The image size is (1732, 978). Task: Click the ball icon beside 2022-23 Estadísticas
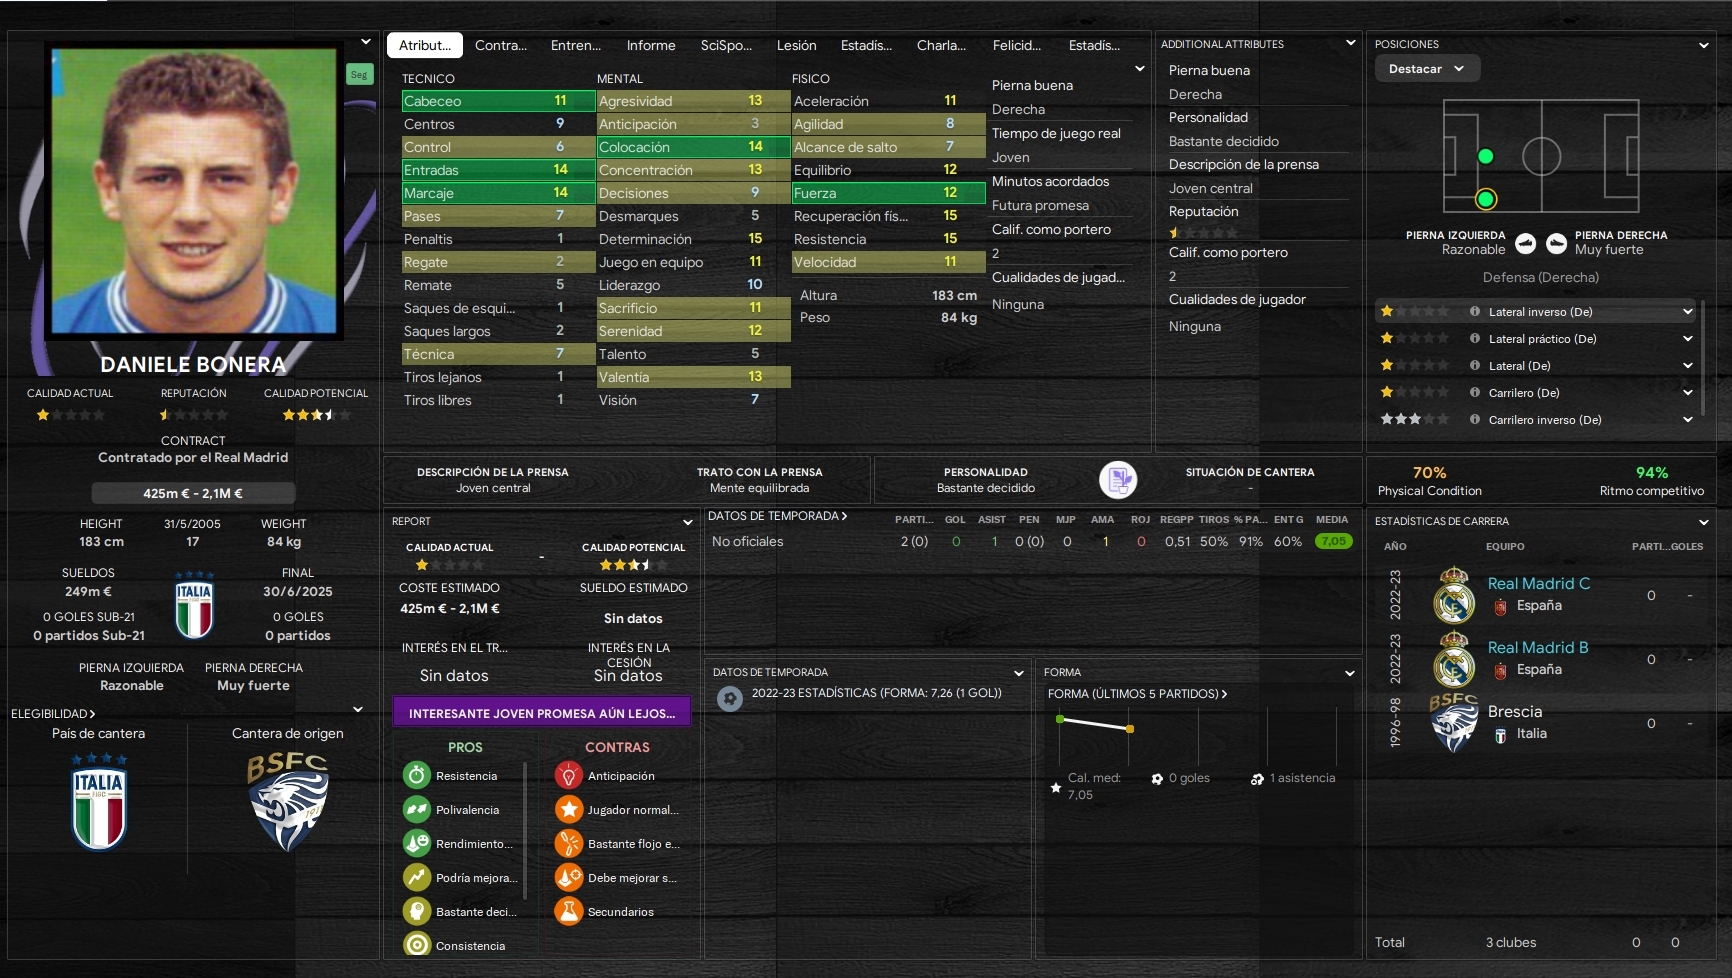730,698
